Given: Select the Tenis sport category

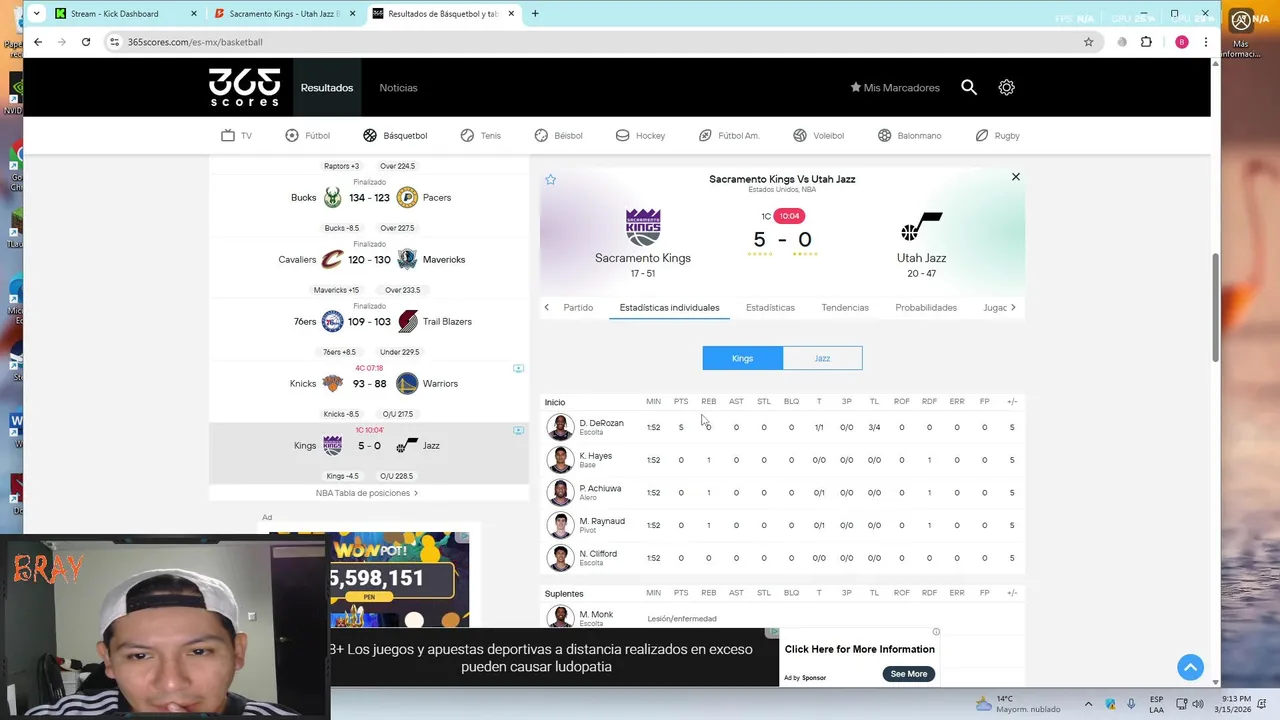Looking at the screenshot, I should [480, 135].
